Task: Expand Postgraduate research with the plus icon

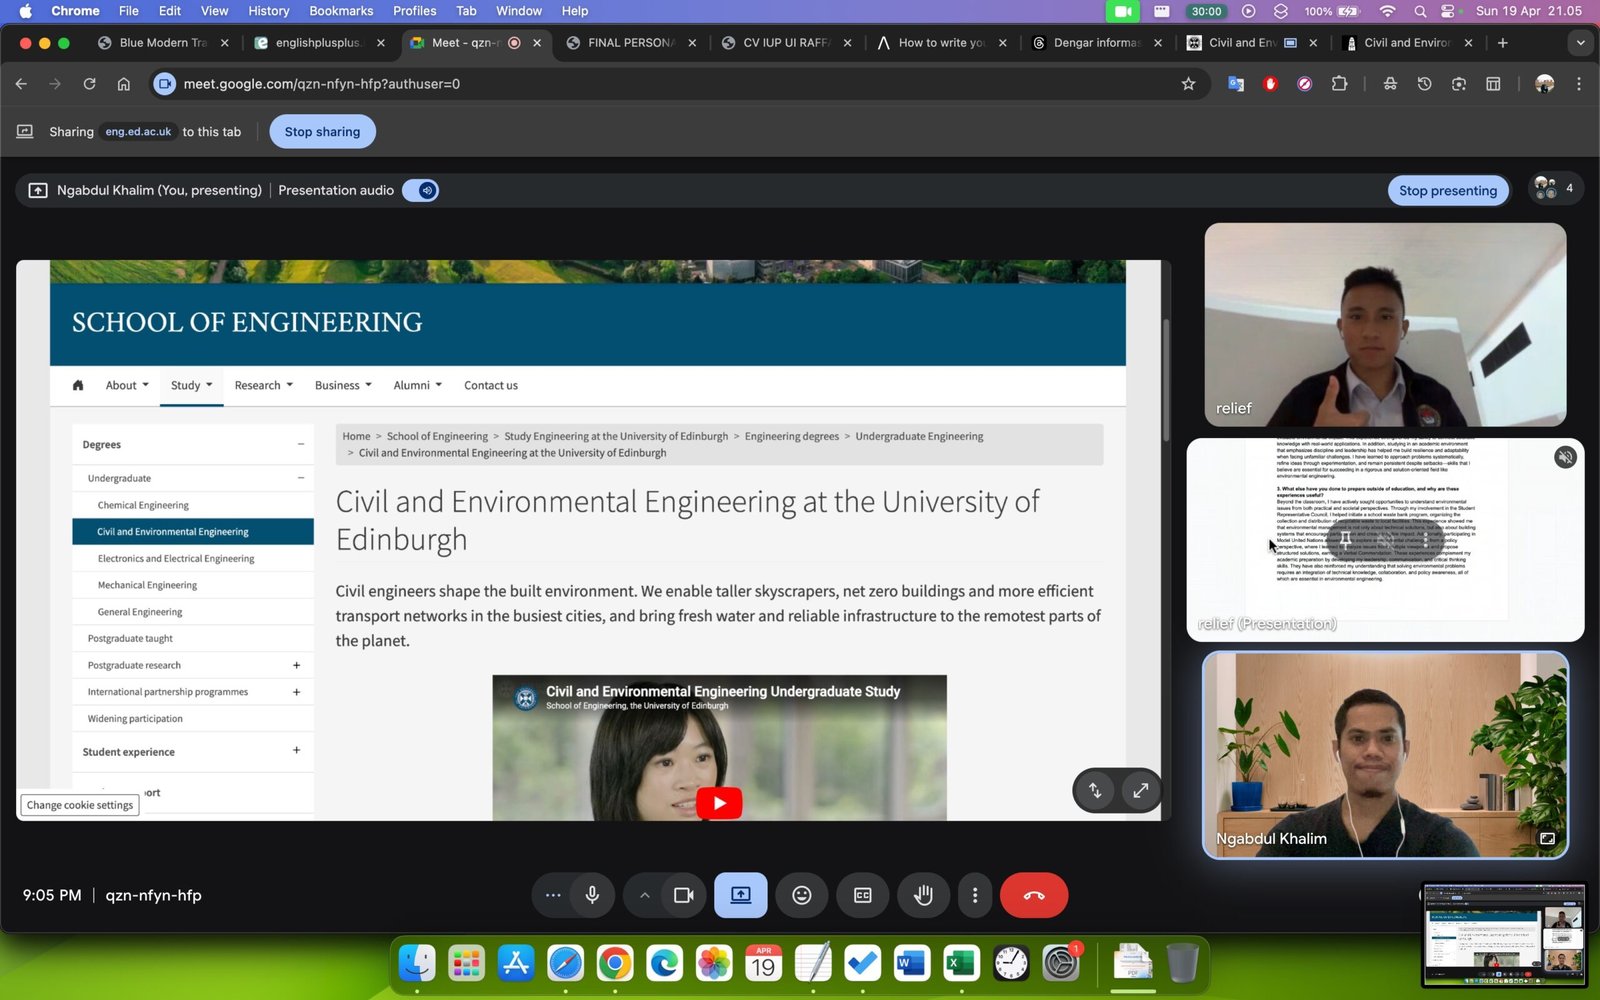Action: [x=296, y=665]
